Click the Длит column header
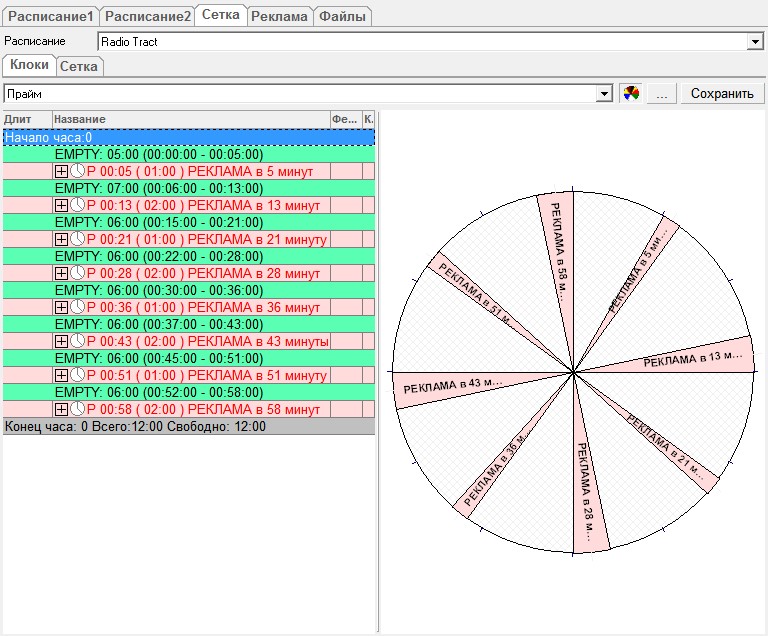This screenshot has height=636, width=768. (x=27, y=119)
